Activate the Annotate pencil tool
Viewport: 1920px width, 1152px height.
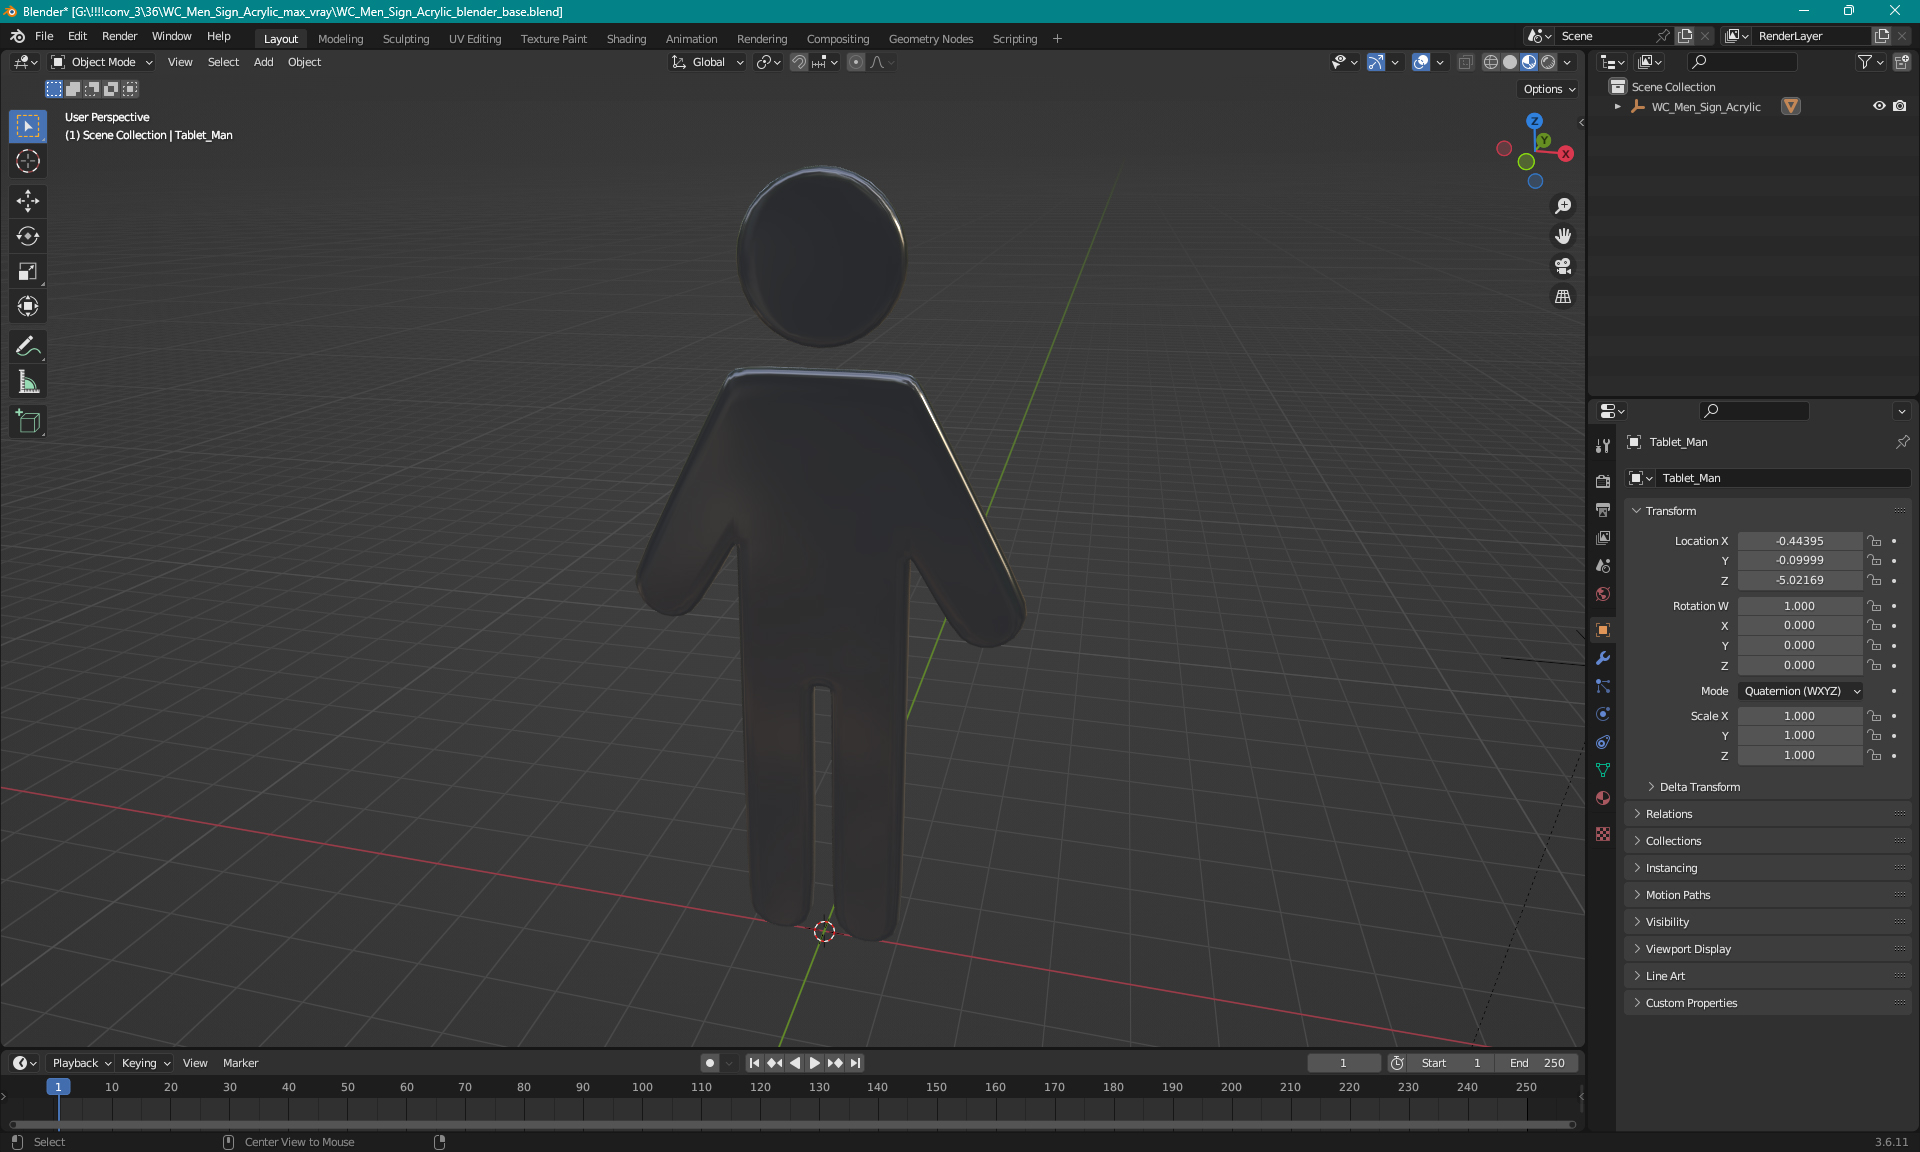(28, 347)
